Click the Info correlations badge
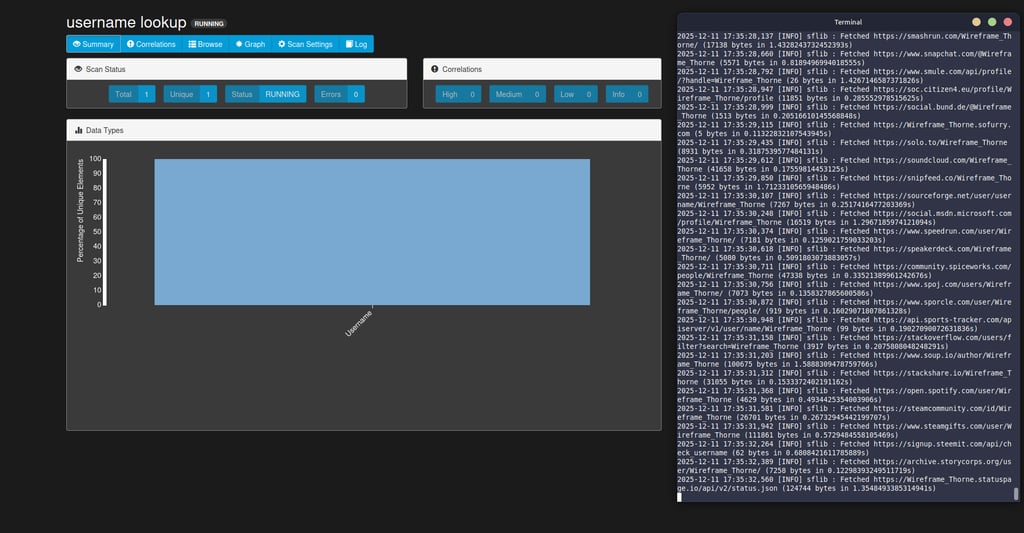 click(x=627, y=94)
